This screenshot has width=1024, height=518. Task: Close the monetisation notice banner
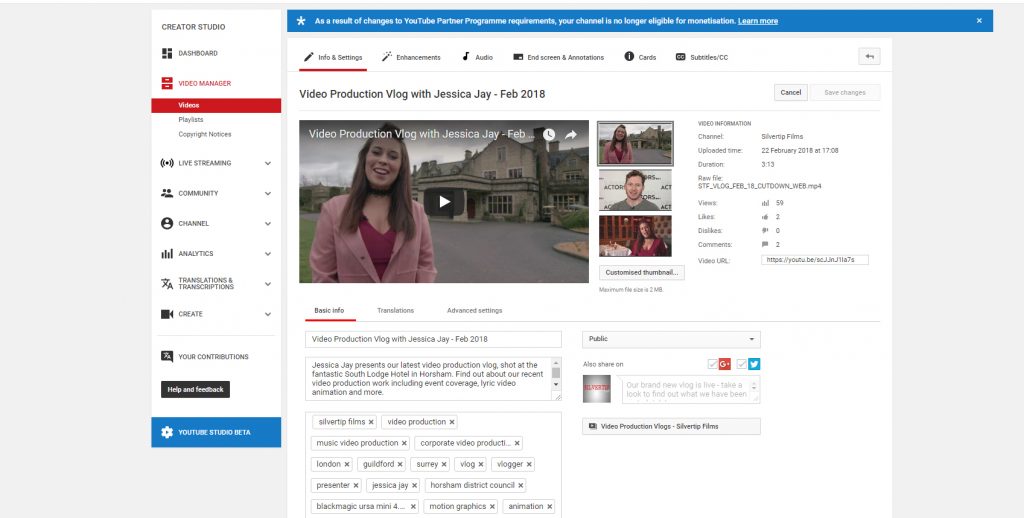click(x=979, y=21)
